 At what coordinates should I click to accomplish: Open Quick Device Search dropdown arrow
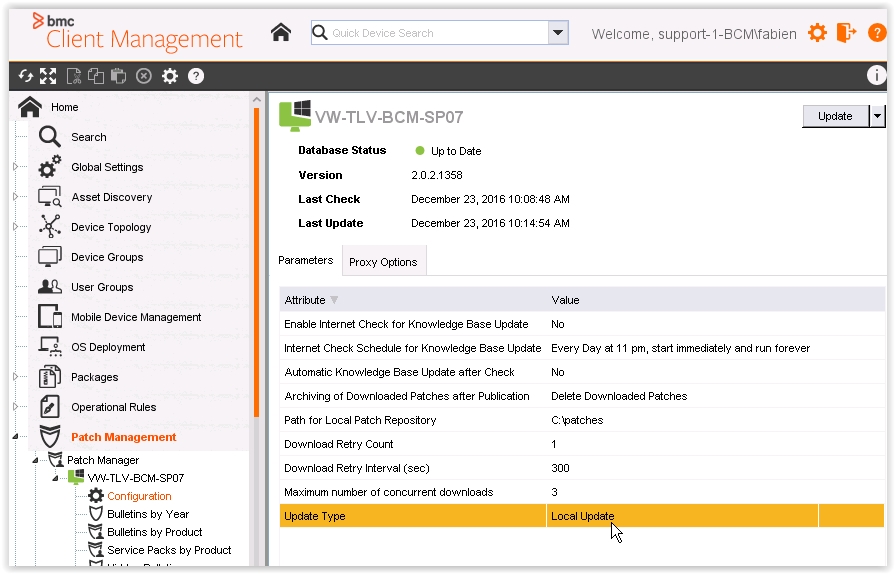coord(558,33)
